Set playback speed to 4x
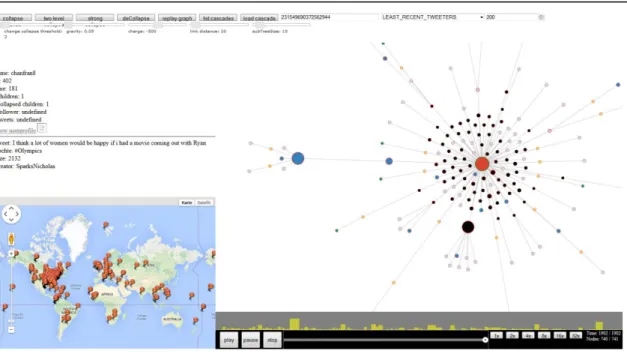 click(528, 335)
